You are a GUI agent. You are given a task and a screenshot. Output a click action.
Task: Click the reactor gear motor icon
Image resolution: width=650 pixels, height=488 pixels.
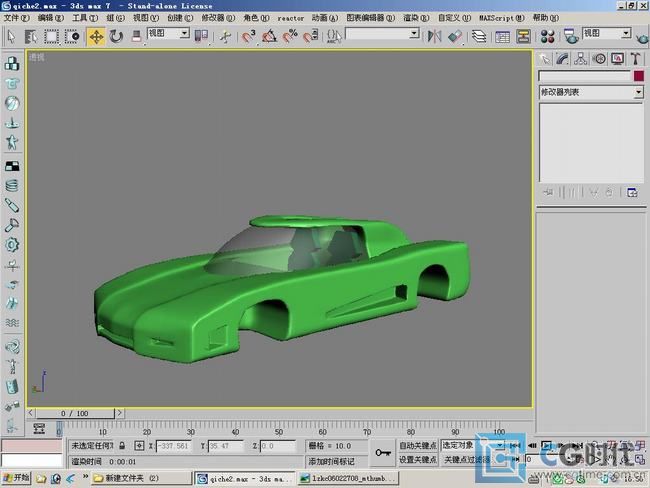point(12,245)
